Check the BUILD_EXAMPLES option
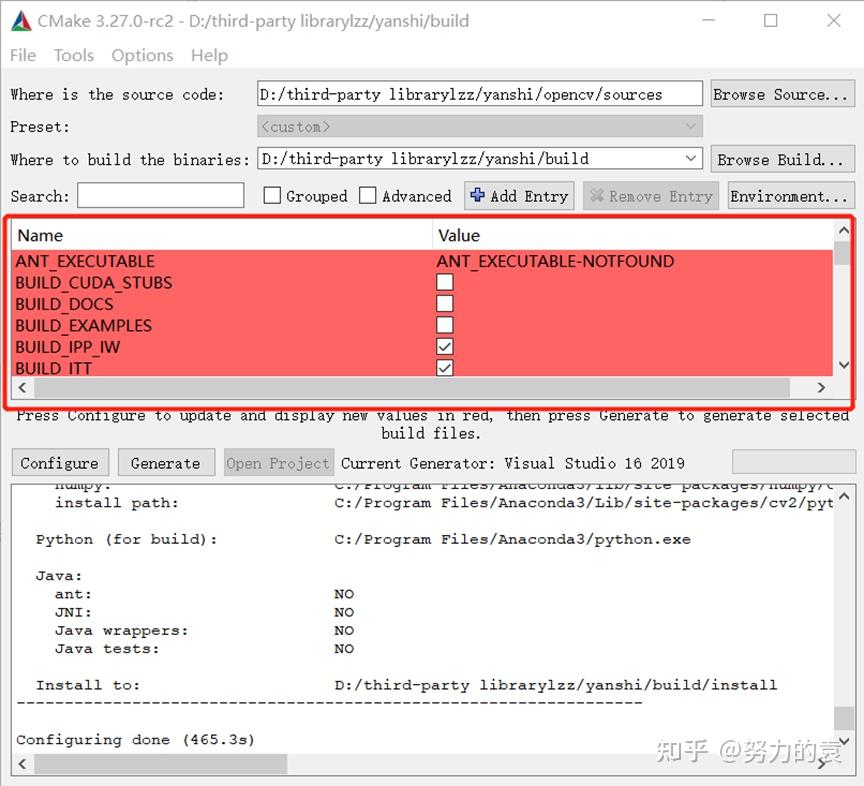This screenshot has height=786, width=864. coord(444,325)
